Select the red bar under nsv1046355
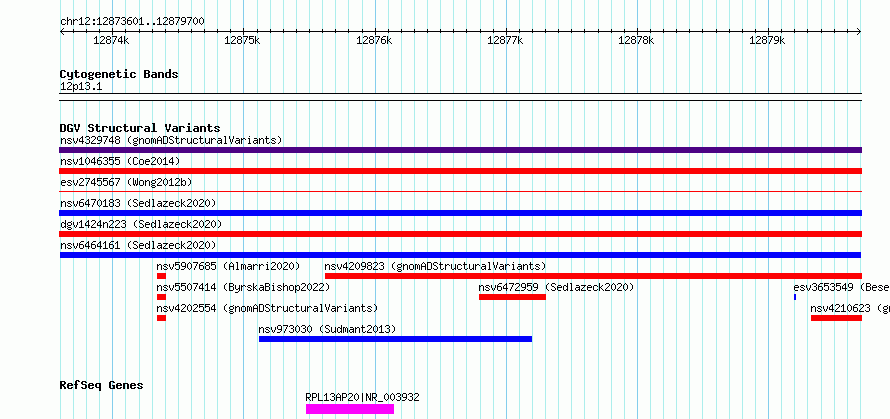This screenshot has width=890, height=419. (460, 171)
